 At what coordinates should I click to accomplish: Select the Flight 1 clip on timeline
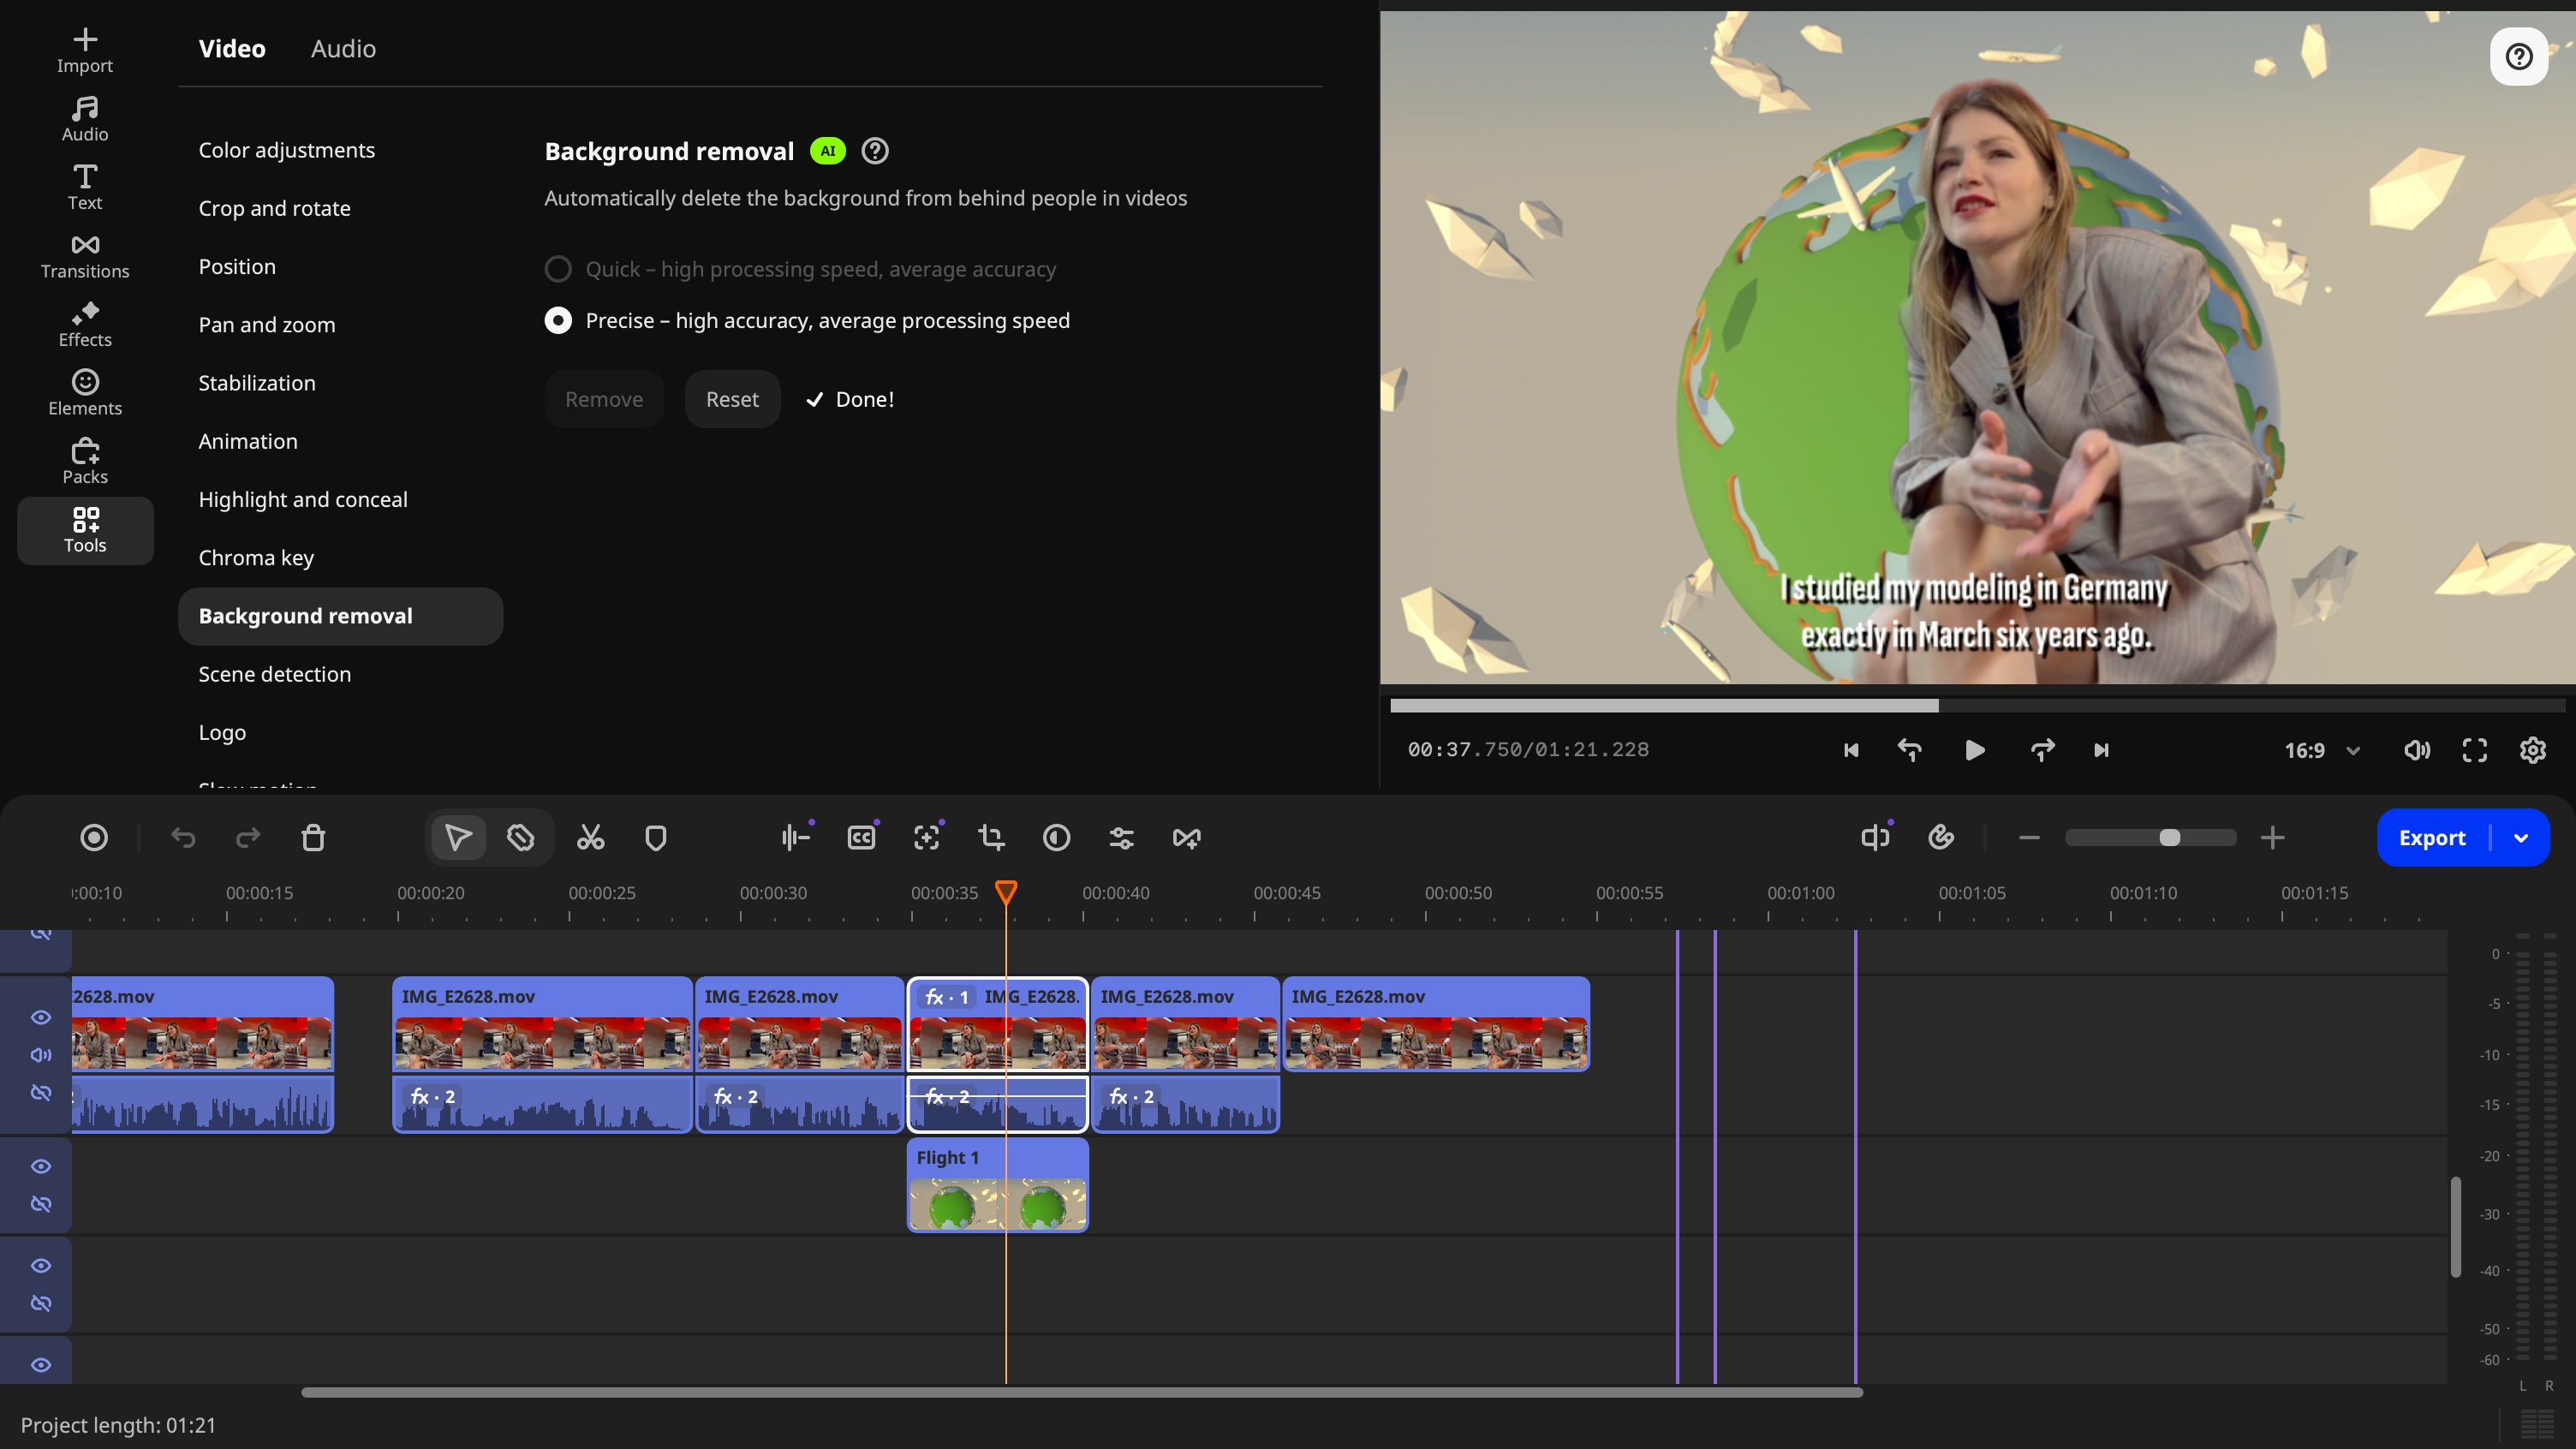(997, 1186)
